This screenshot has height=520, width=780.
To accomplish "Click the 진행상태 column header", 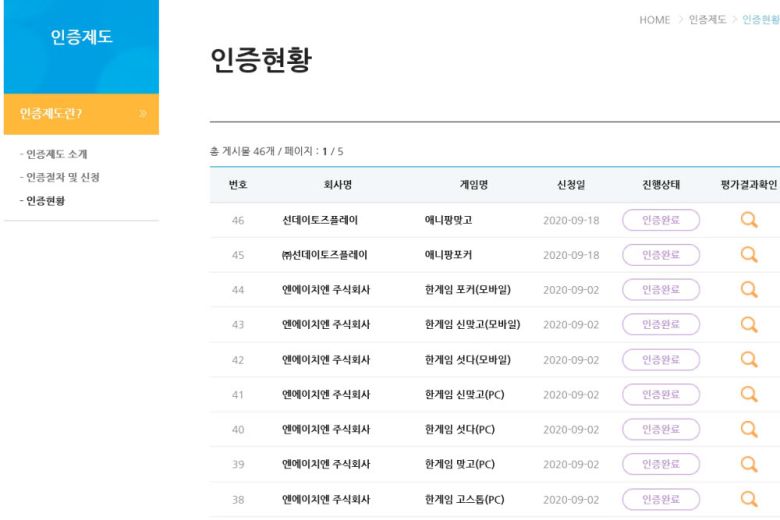I will point(661,185).
